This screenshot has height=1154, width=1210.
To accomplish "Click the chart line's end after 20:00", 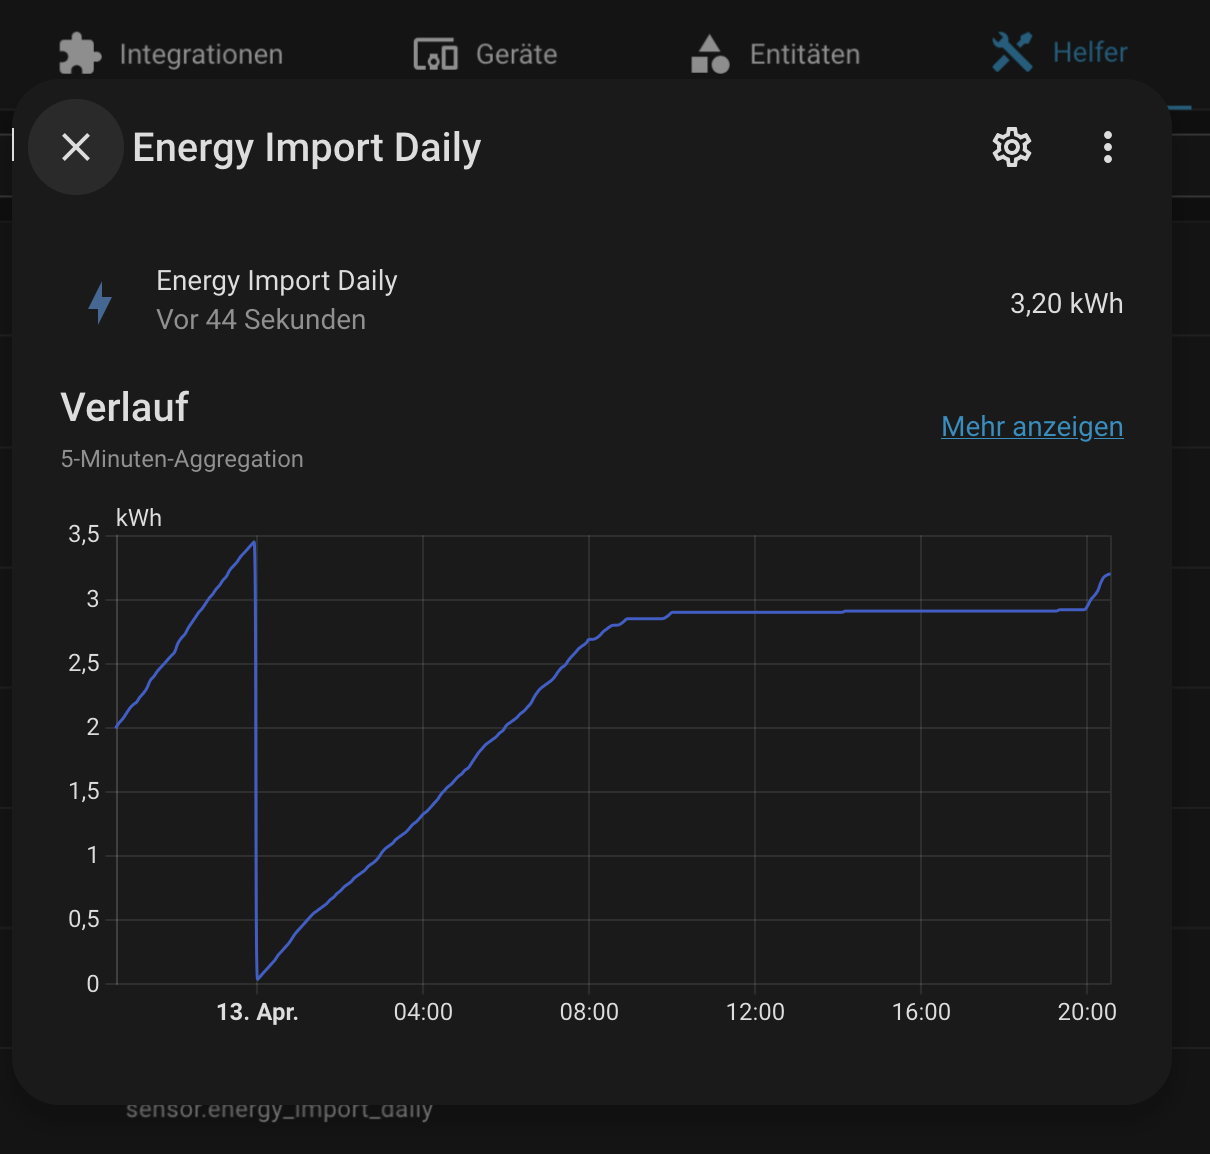I will click(1108, 575).
